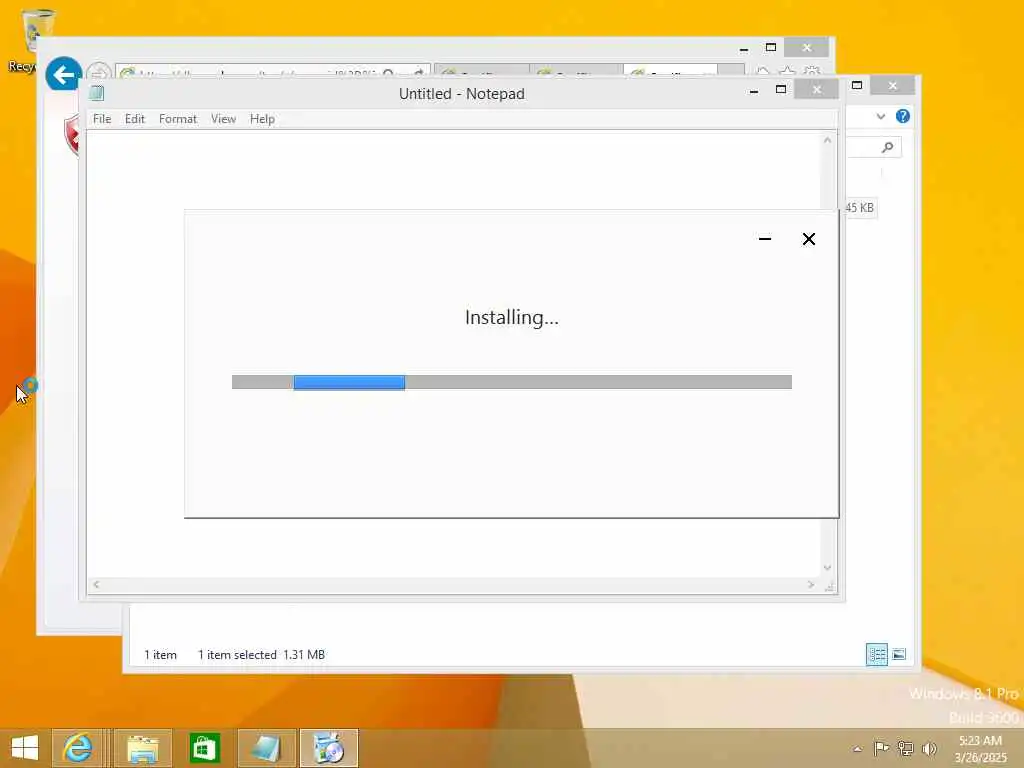Switch File Explorer to details view
The width and height of the screenshot is (1024, 768).
(x=876, y=654)
